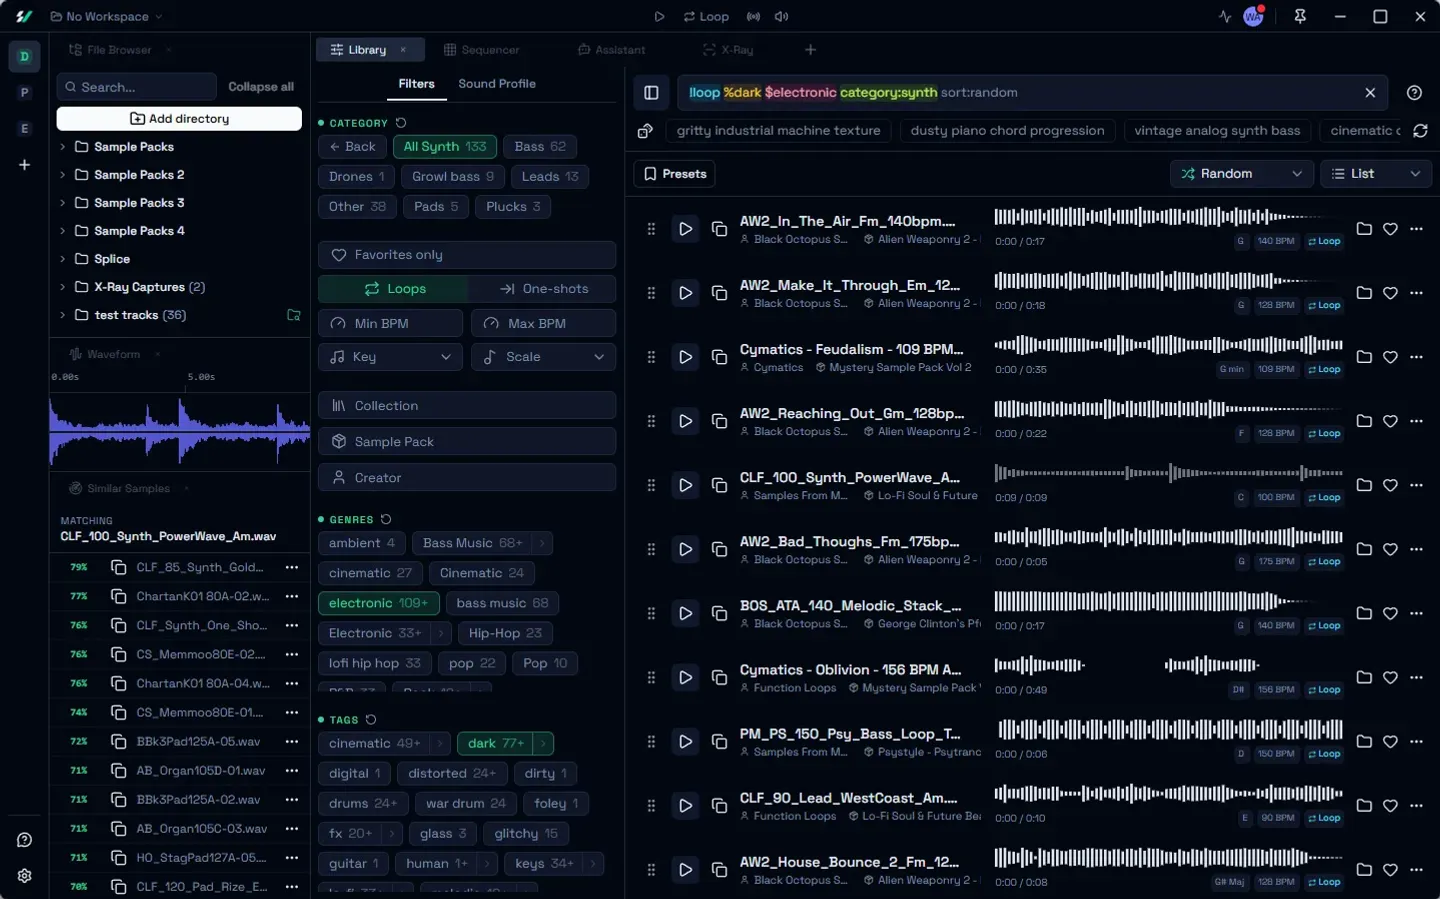Toggle the sidebar panel icon beside search query

point(651,93)
